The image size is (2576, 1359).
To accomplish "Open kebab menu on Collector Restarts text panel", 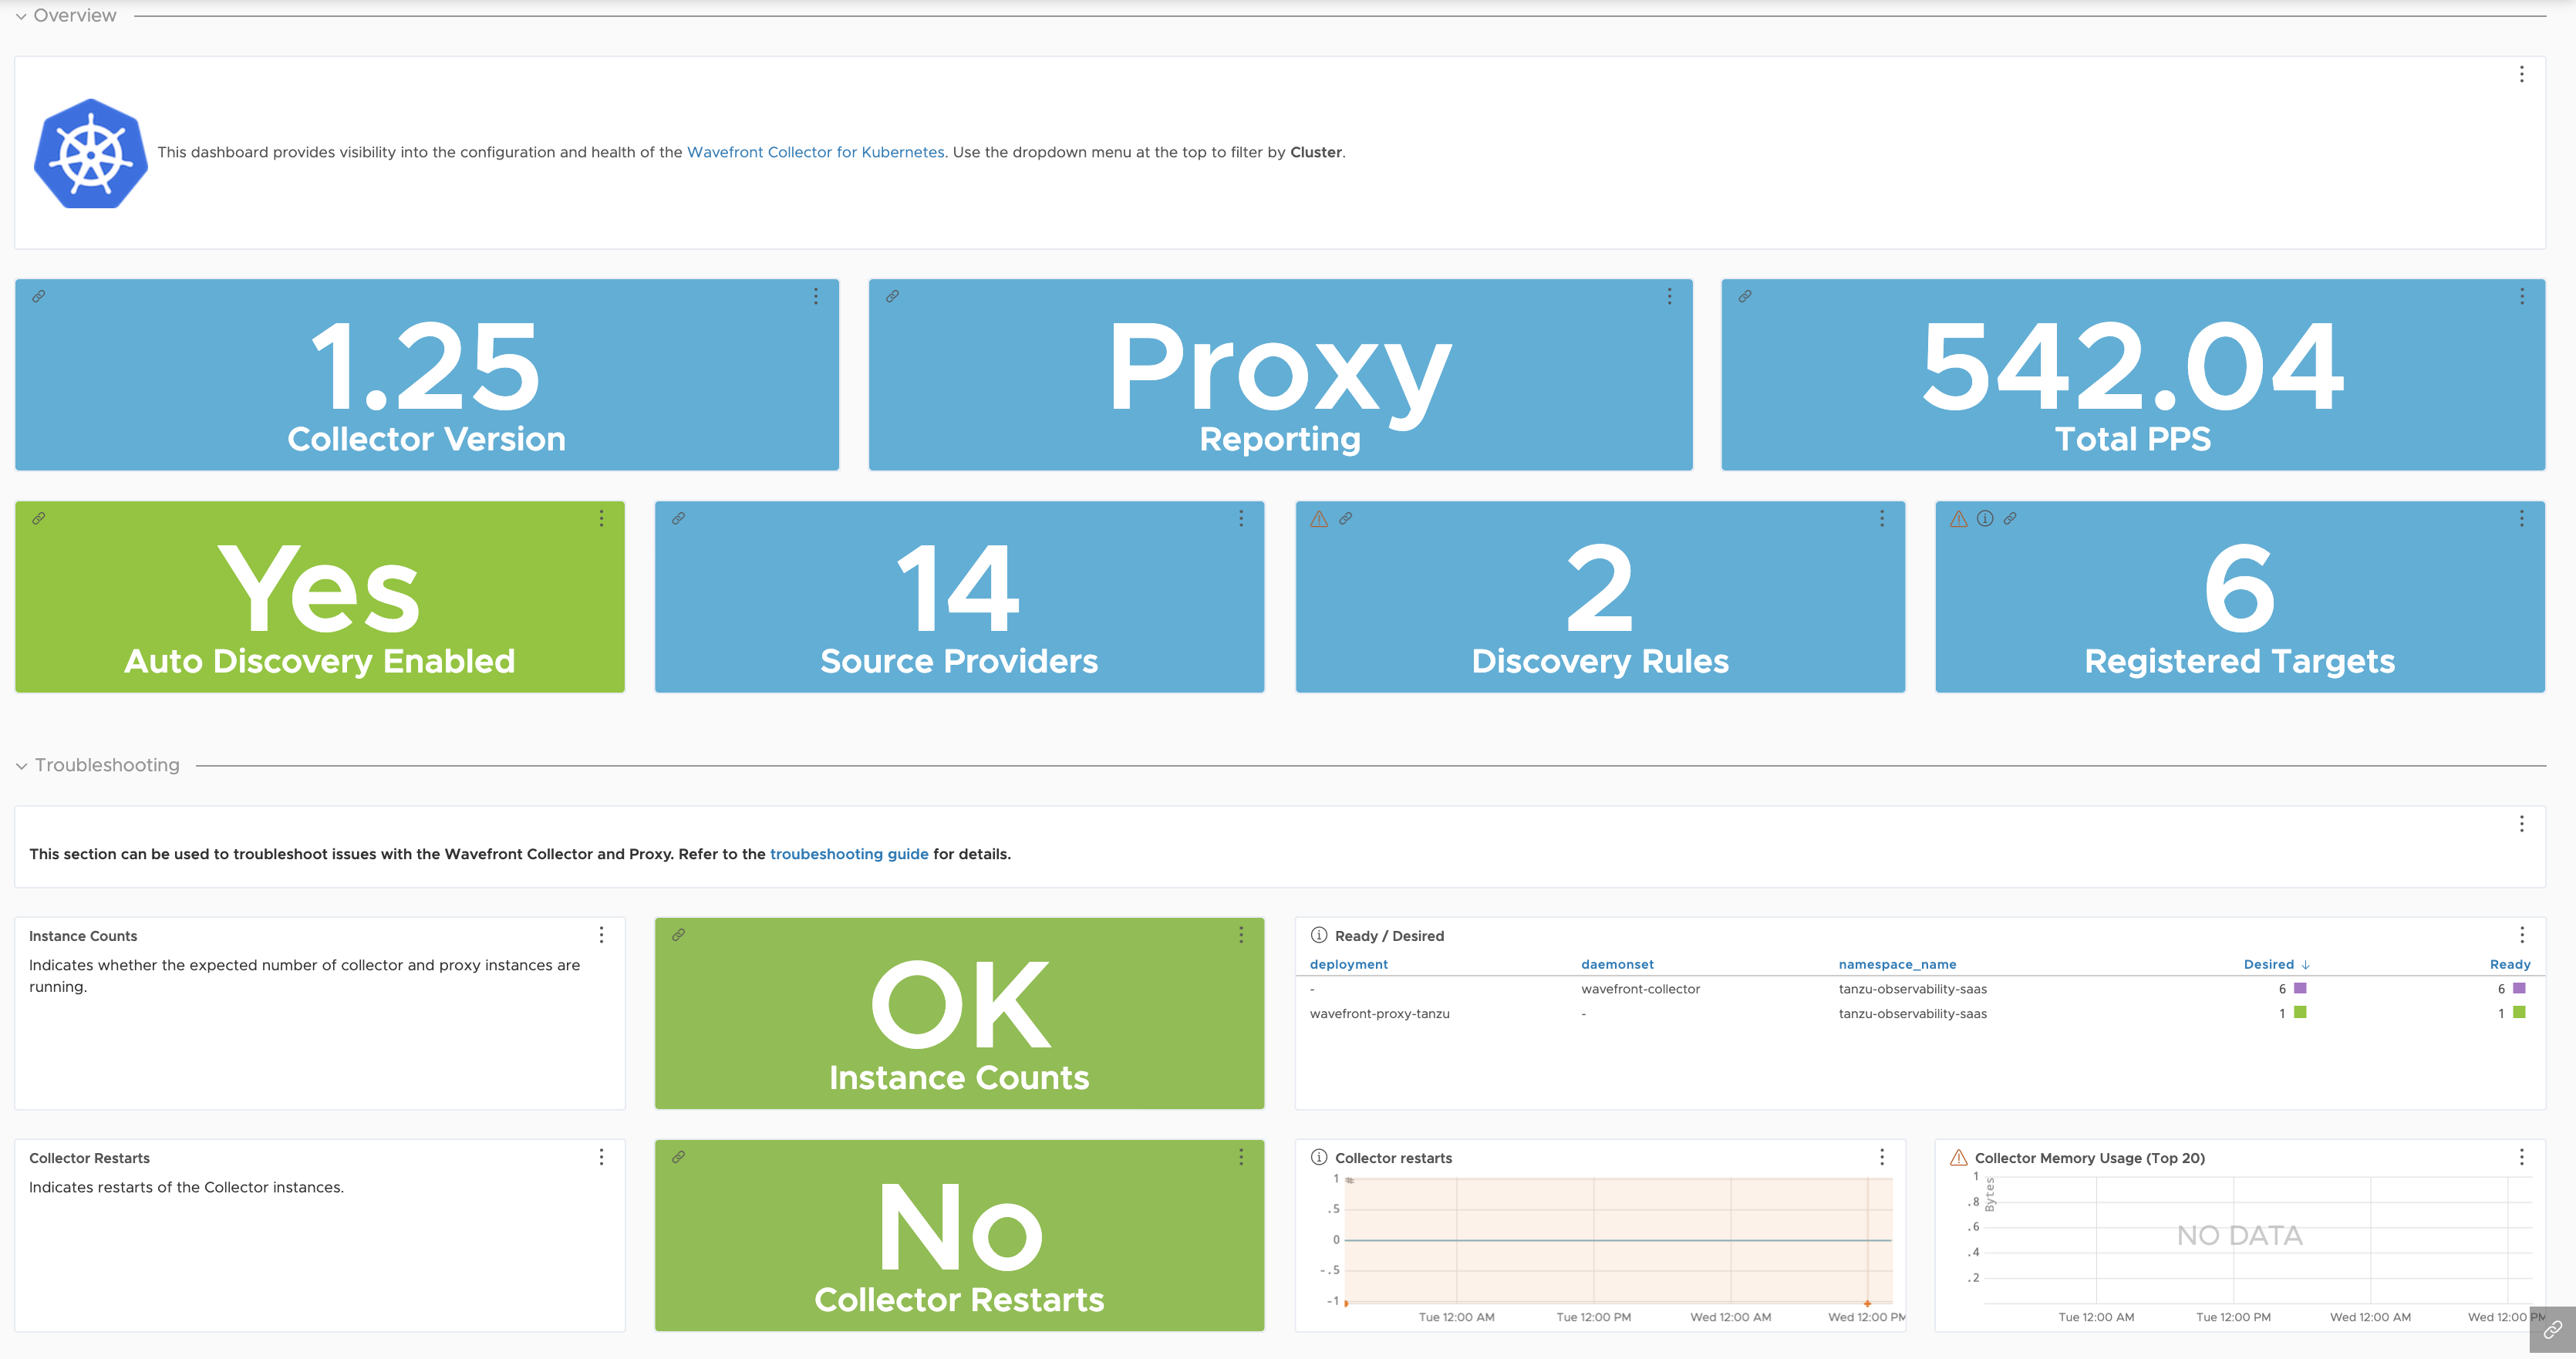I will click(x=601, y=1156).
